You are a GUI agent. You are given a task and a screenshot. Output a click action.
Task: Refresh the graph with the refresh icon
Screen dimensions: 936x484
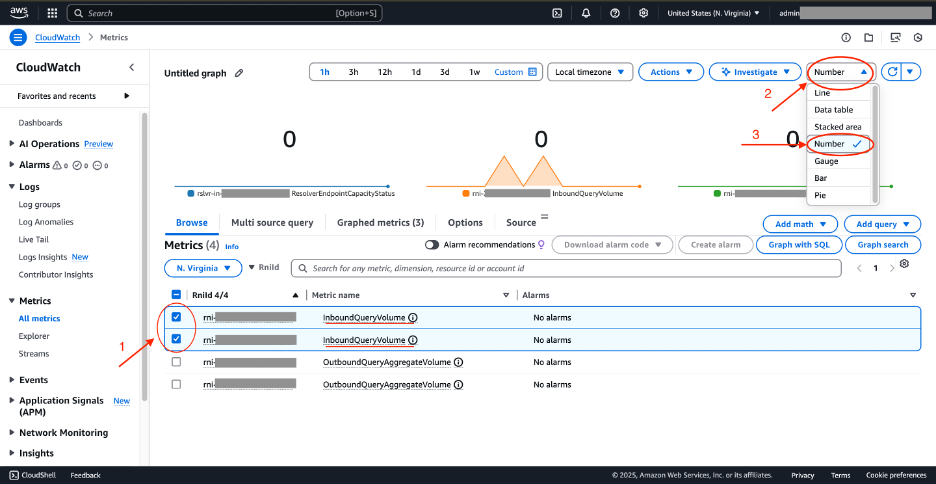coord(892,72)
